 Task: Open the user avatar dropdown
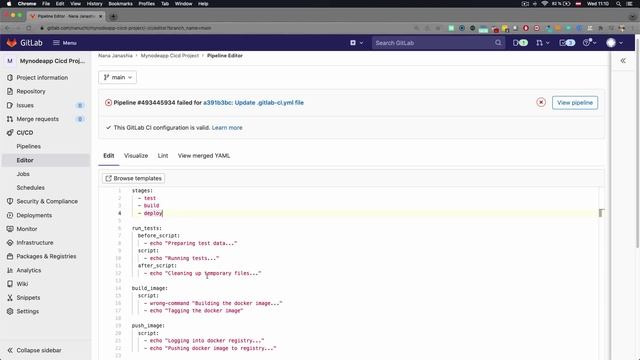pos(614,43)
